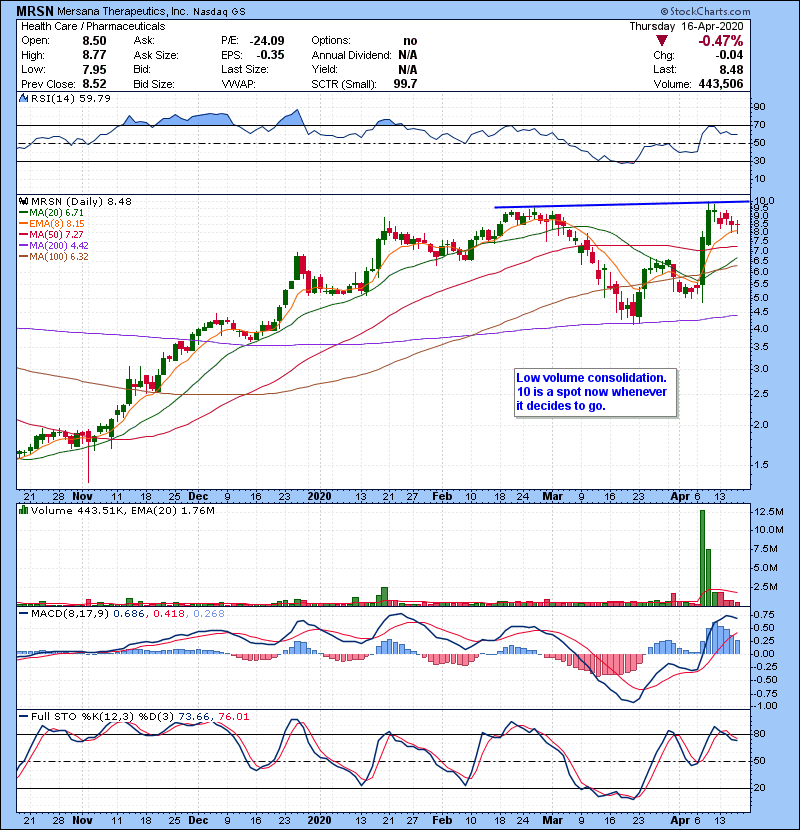Click the -0.47% percent change figure
Viewport: 800px width, 830px height.
720,41
